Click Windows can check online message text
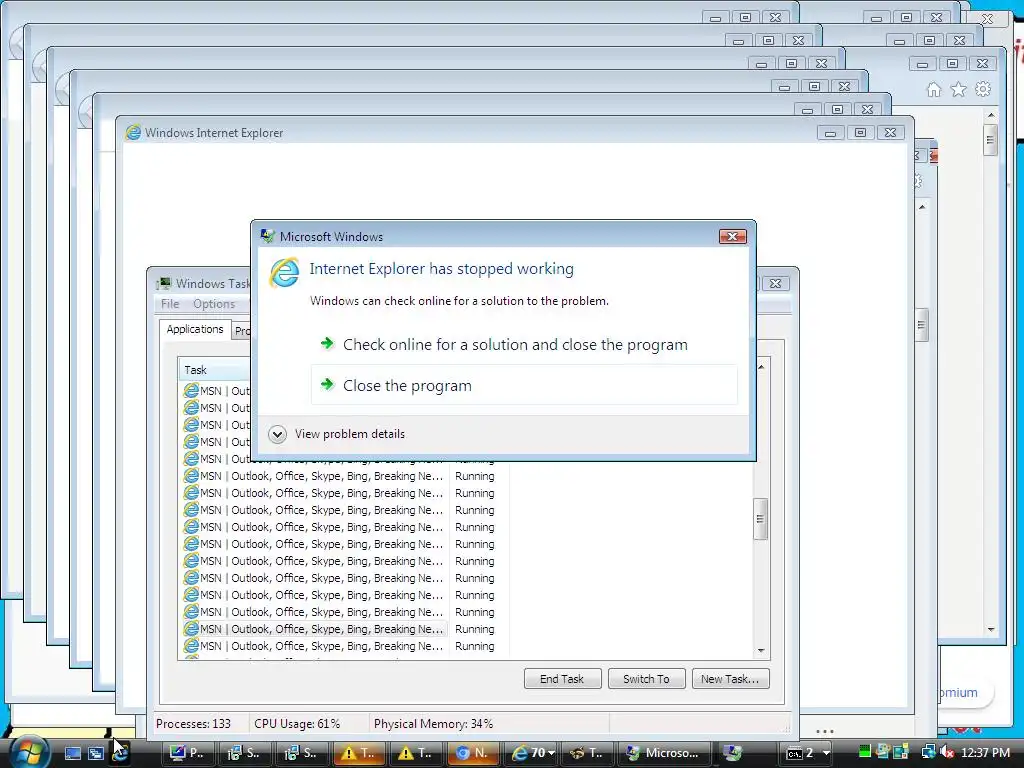The width and height of the screenshot is (1024, 768). point(459,301)
